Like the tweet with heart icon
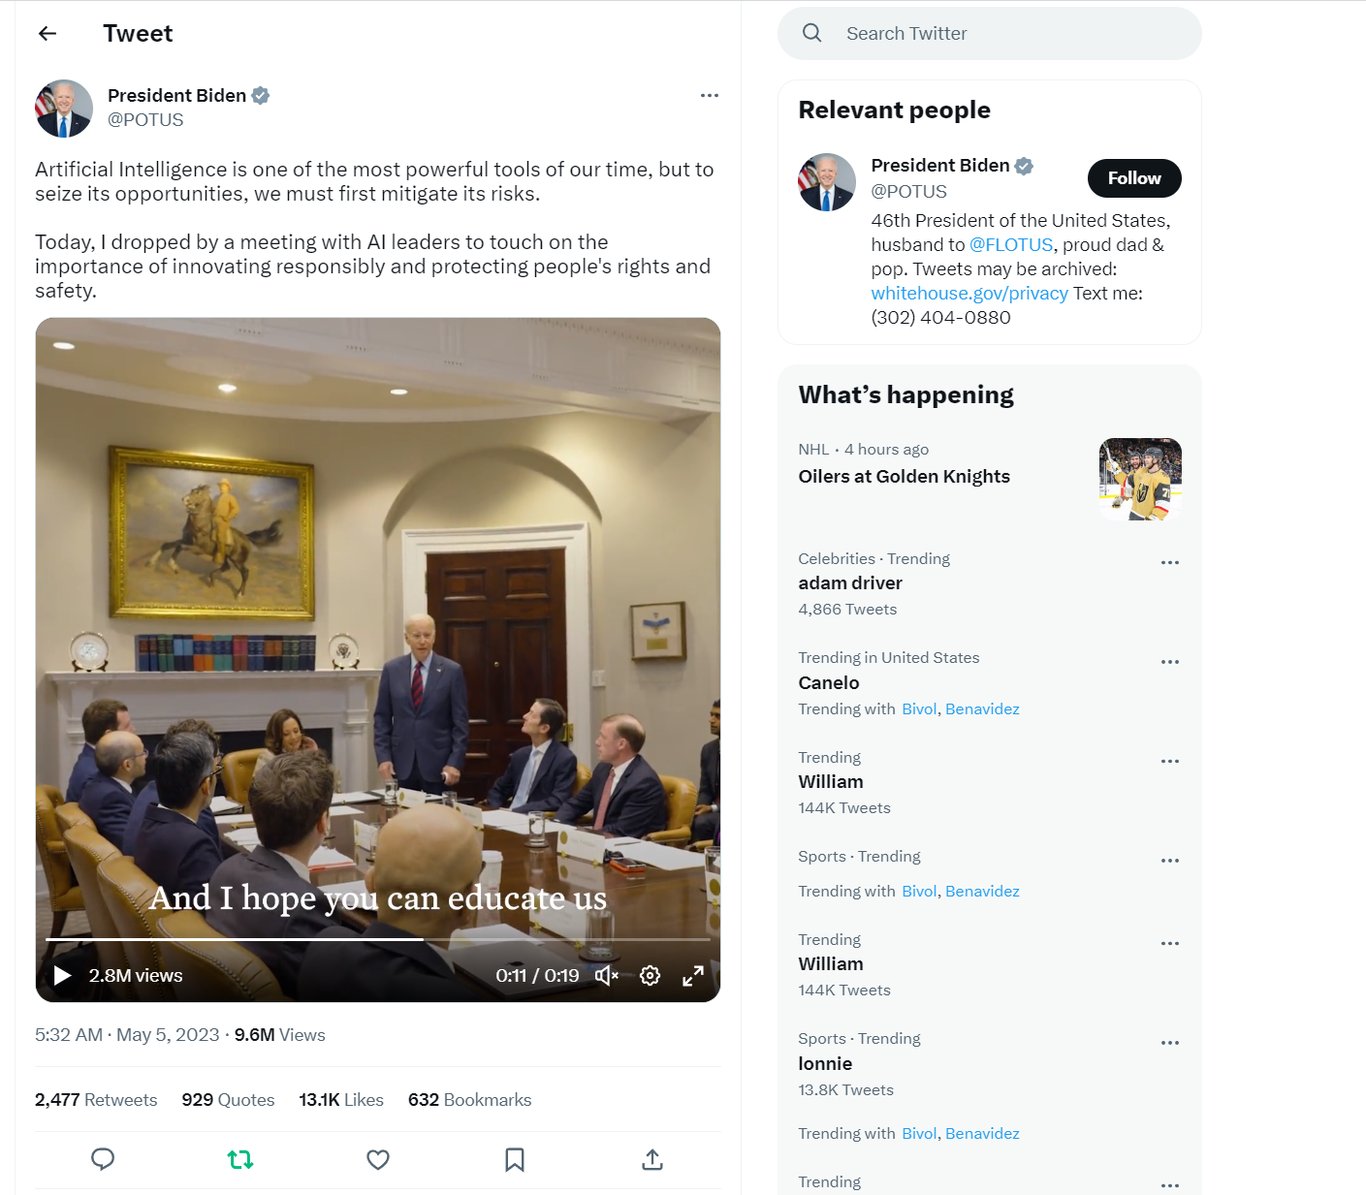 coord(378,1159)
